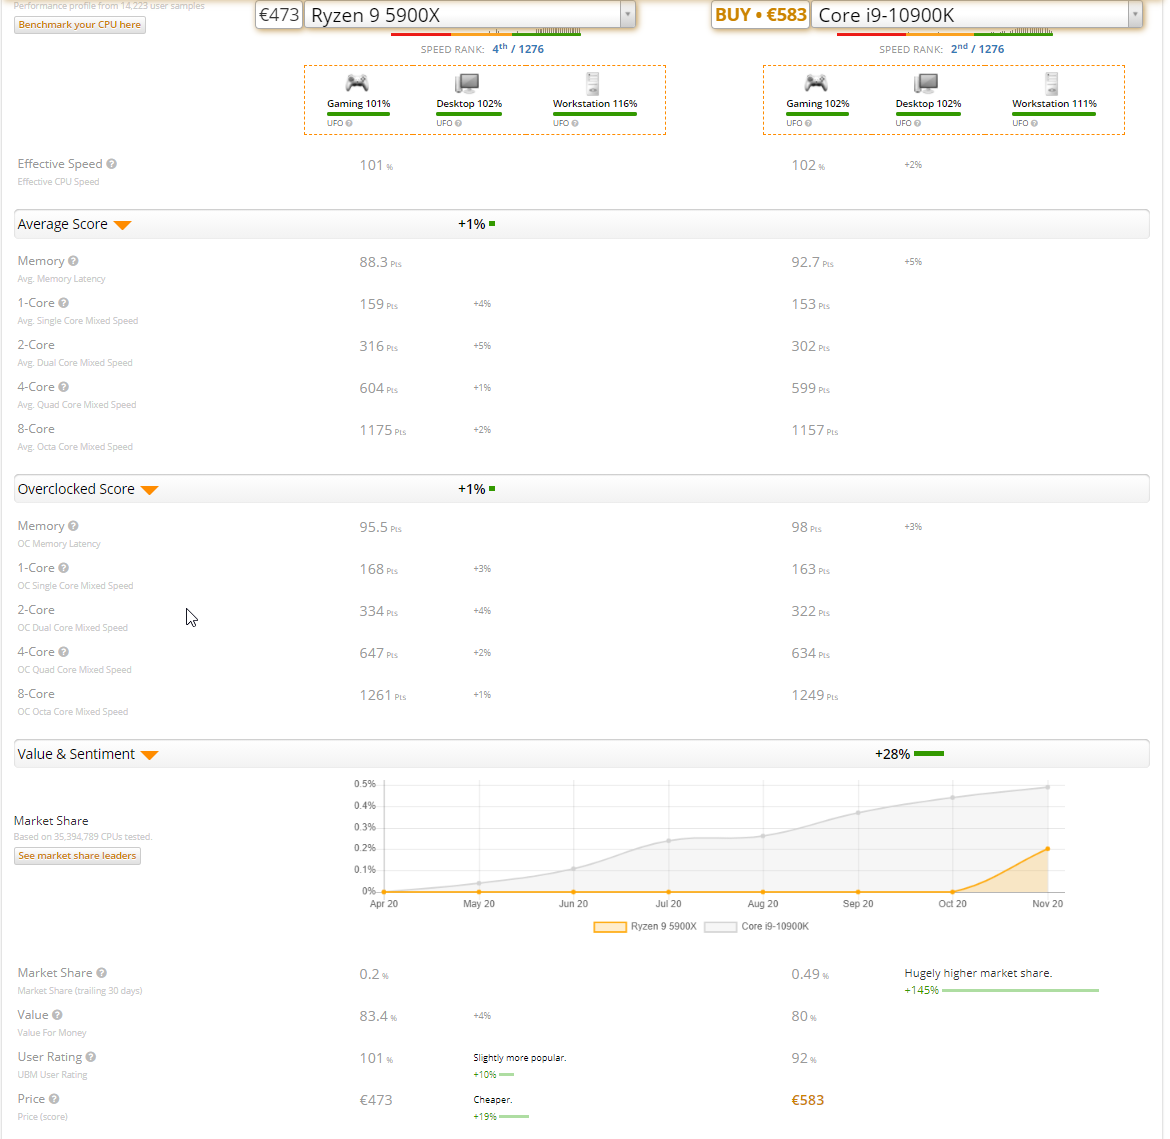Click the Overclocked Score section header
The image size is (1170, 1139).
pos(582,489)
